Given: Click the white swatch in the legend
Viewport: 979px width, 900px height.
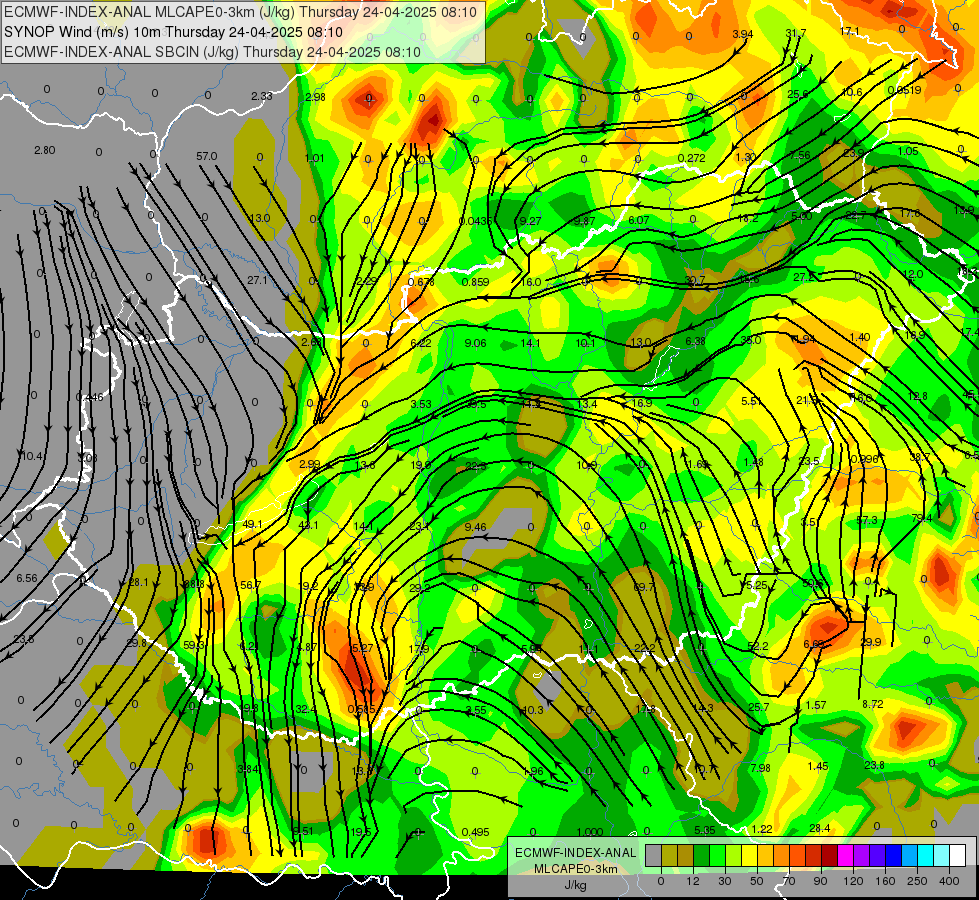Looking at the screenshot, I should click(958, 855).
